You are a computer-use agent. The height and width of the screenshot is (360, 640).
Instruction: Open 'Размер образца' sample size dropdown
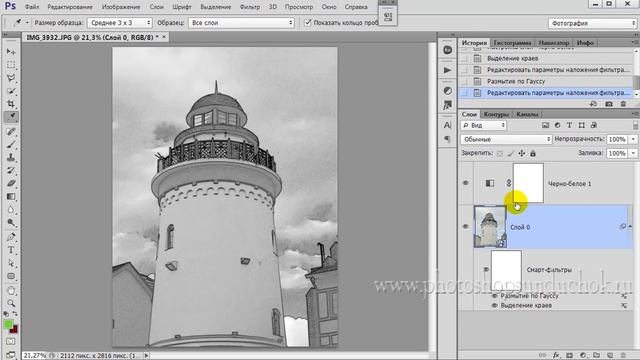pos(120,23)
